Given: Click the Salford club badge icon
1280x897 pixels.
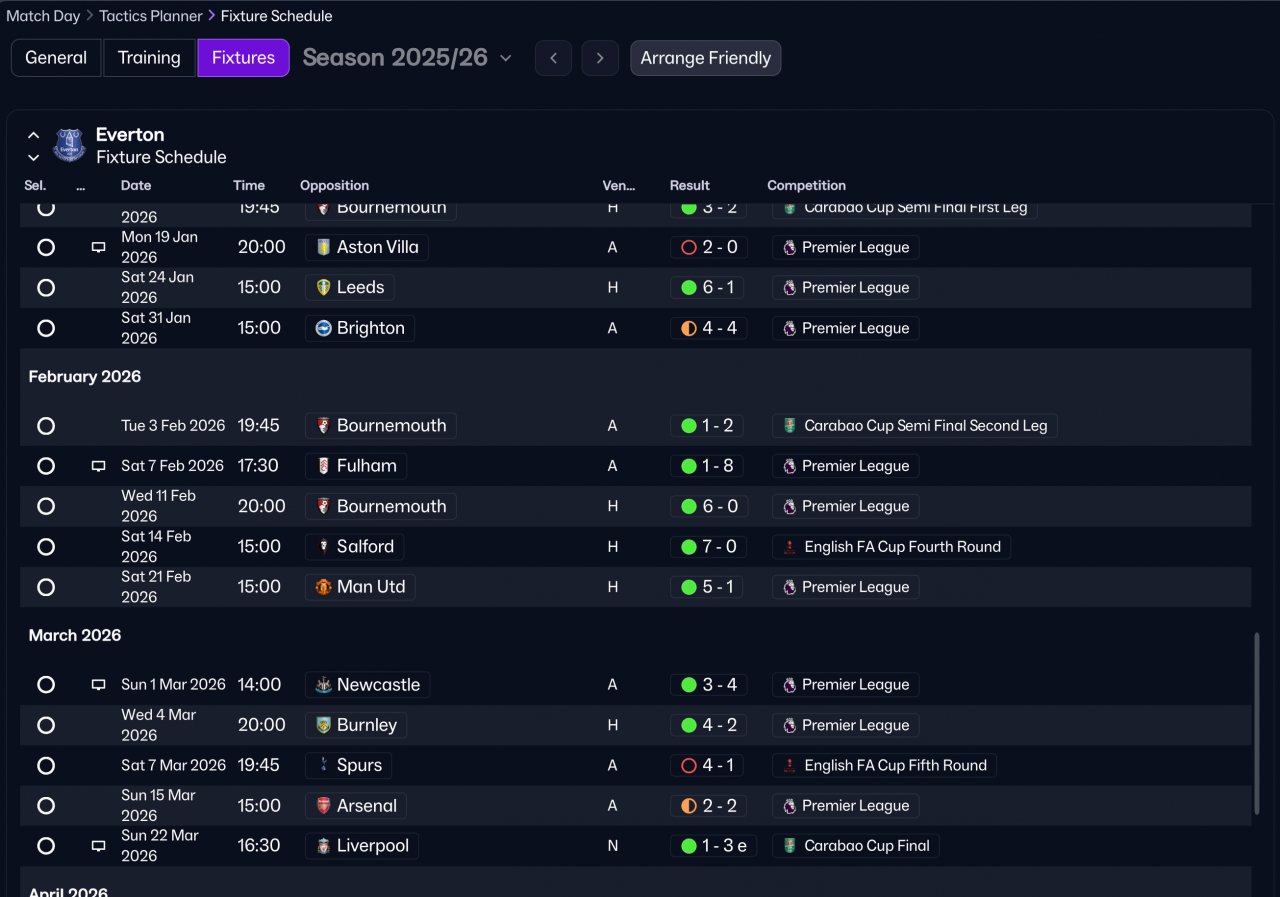Looking at the screenshot, I should point(323,547).
